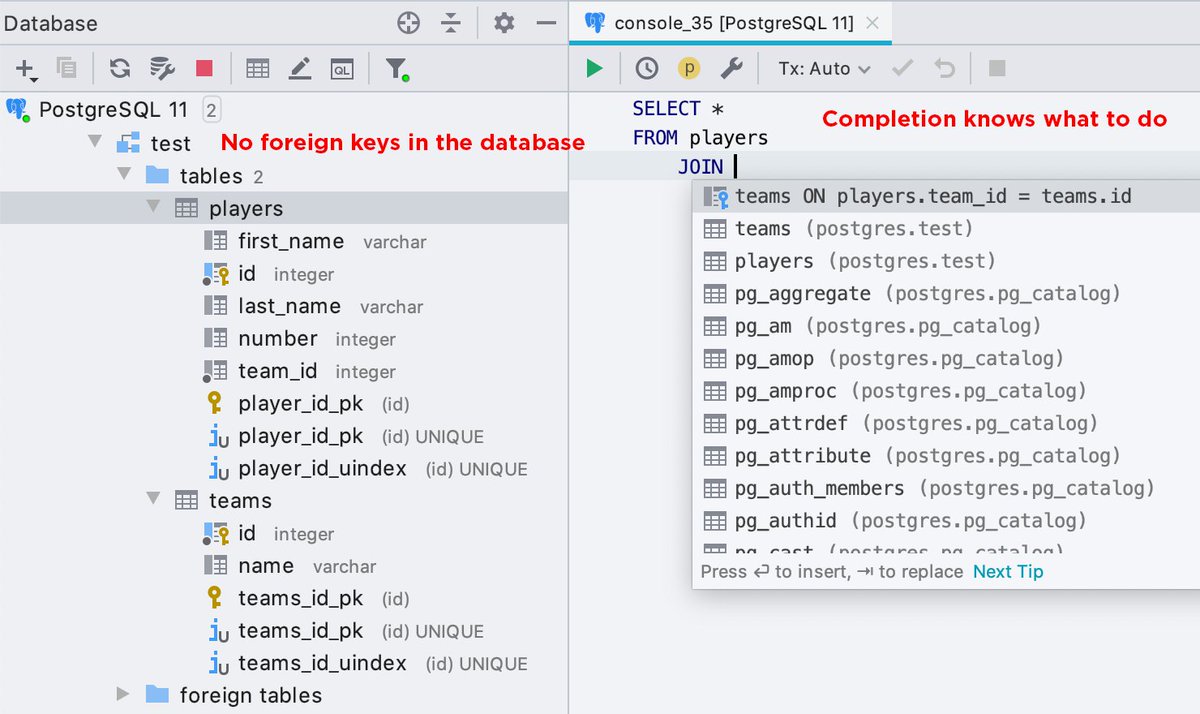Click the grey Stop square in console toolbar
This screenshot has width=1200, height=714.
point(997,68)
